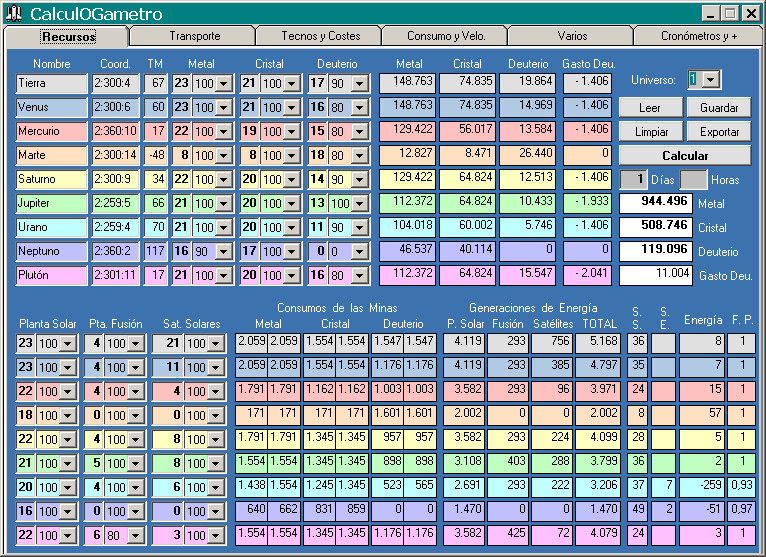Click the Plutón name field
The height and width of the screenshot is (557, 766).
(51, 275)
